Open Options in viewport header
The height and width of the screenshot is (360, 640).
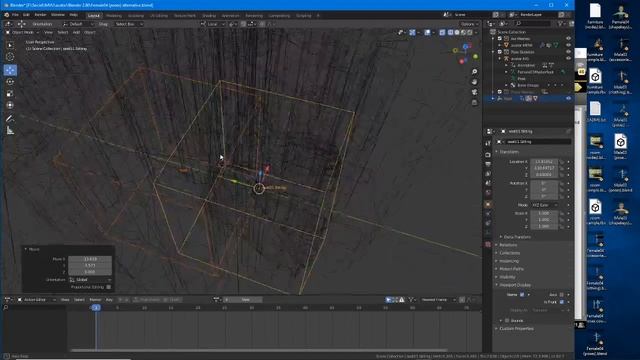coord(469,24)
